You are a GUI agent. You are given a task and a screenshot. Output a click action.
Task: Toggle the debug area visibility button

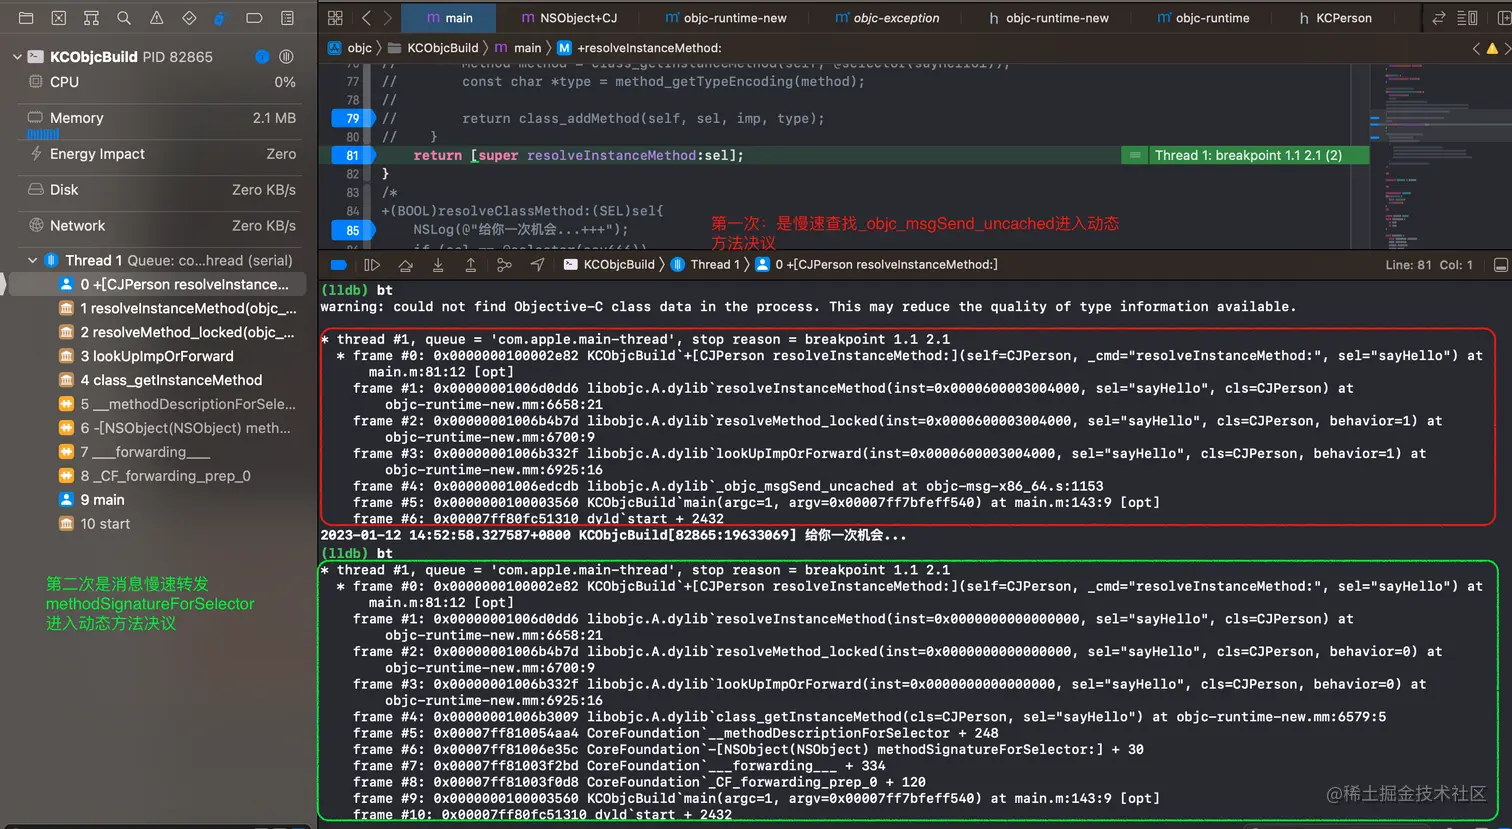[1500, 265]
